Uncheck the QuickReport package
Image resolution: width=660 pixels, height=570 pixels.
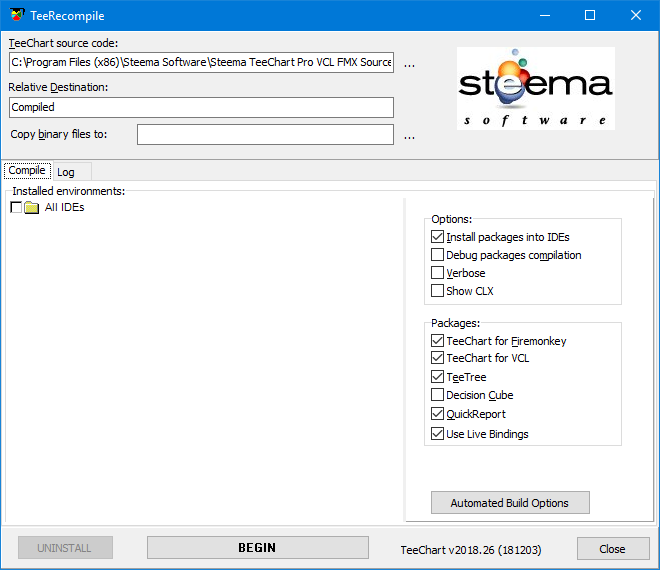pos(437,414)
